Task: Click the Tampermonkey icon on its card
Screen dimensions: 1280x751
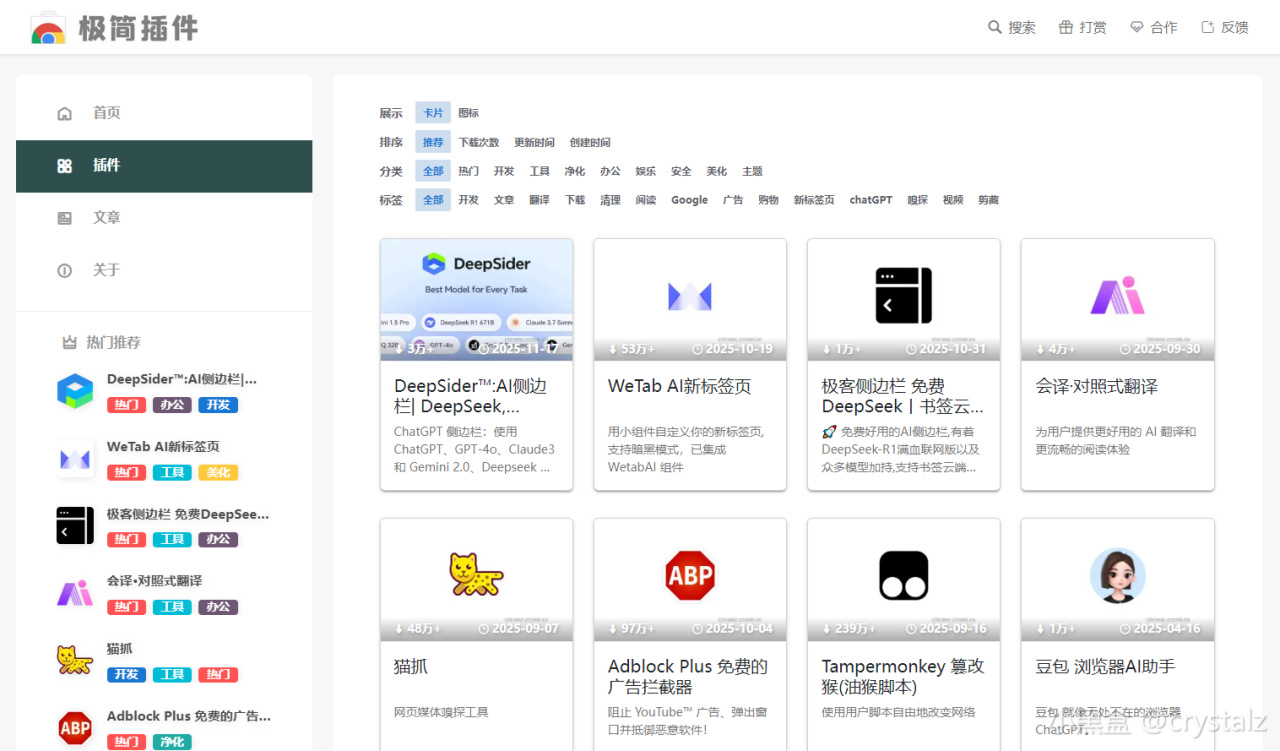Action: [904, 575]
